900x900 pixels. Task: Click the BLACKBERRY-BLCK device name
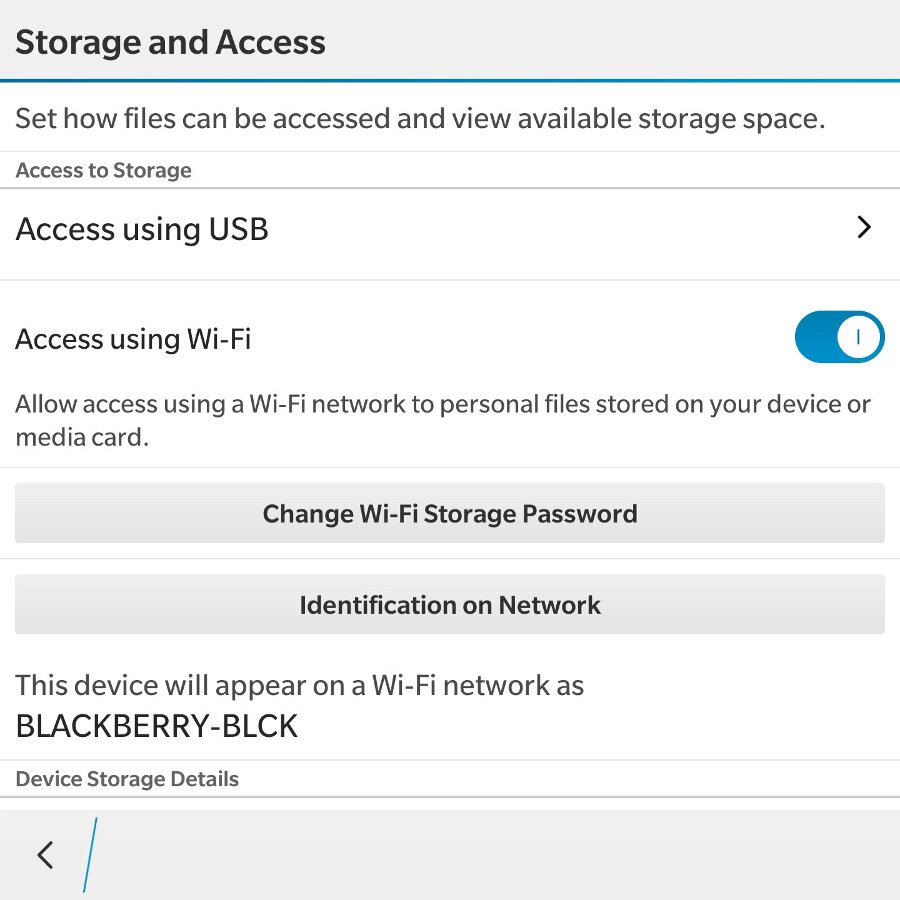click(x=157, y=726)
